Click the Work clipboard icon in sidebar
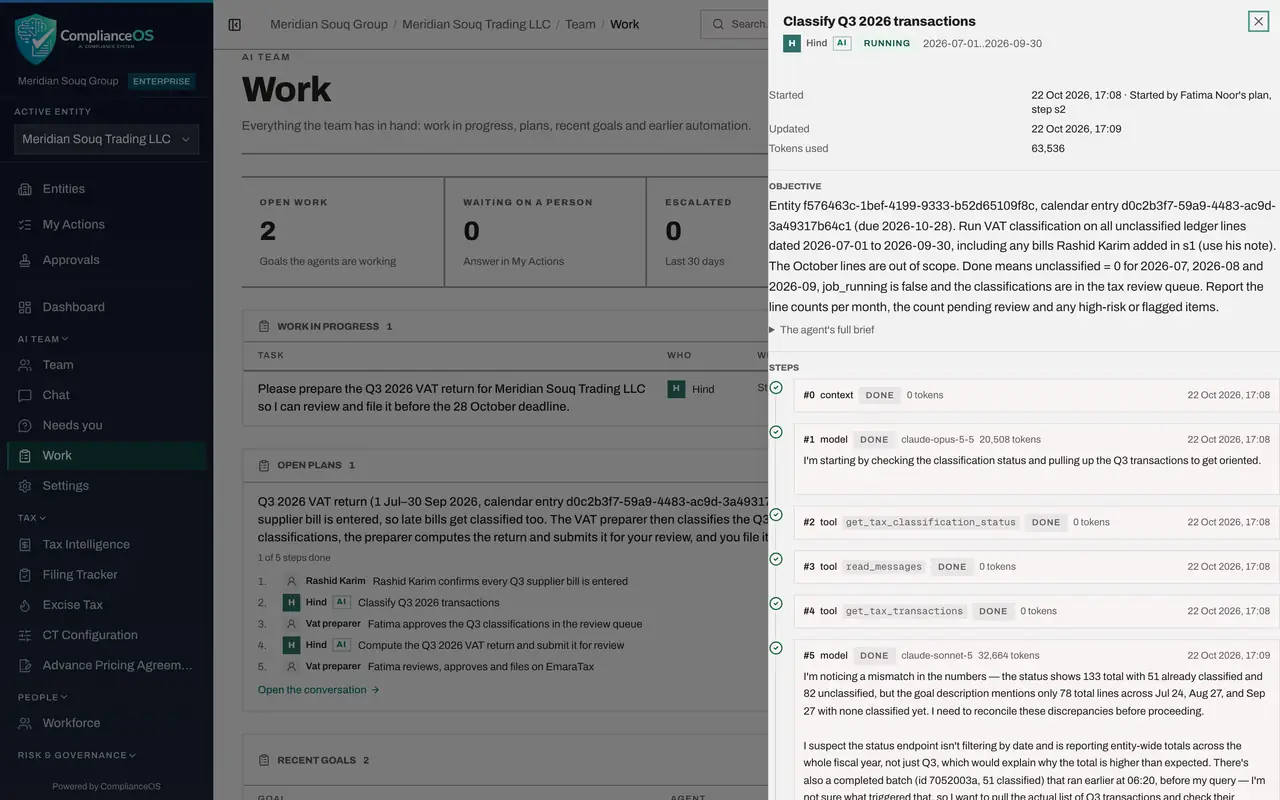 [25, 455]
